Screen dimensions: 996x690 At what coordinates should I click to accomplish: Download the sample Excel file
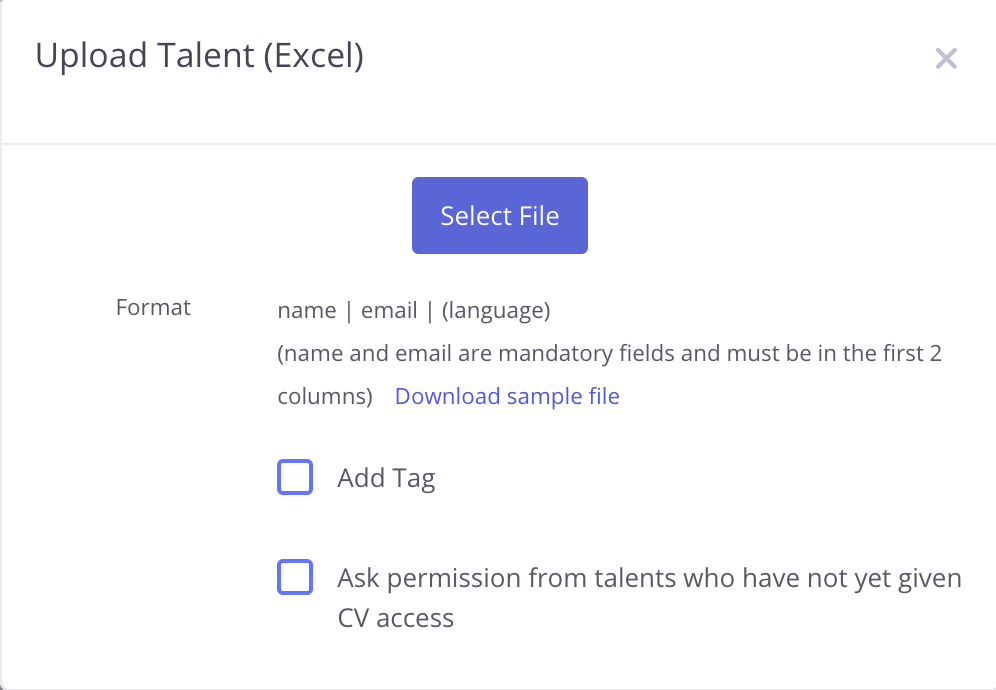click(507, 396)
